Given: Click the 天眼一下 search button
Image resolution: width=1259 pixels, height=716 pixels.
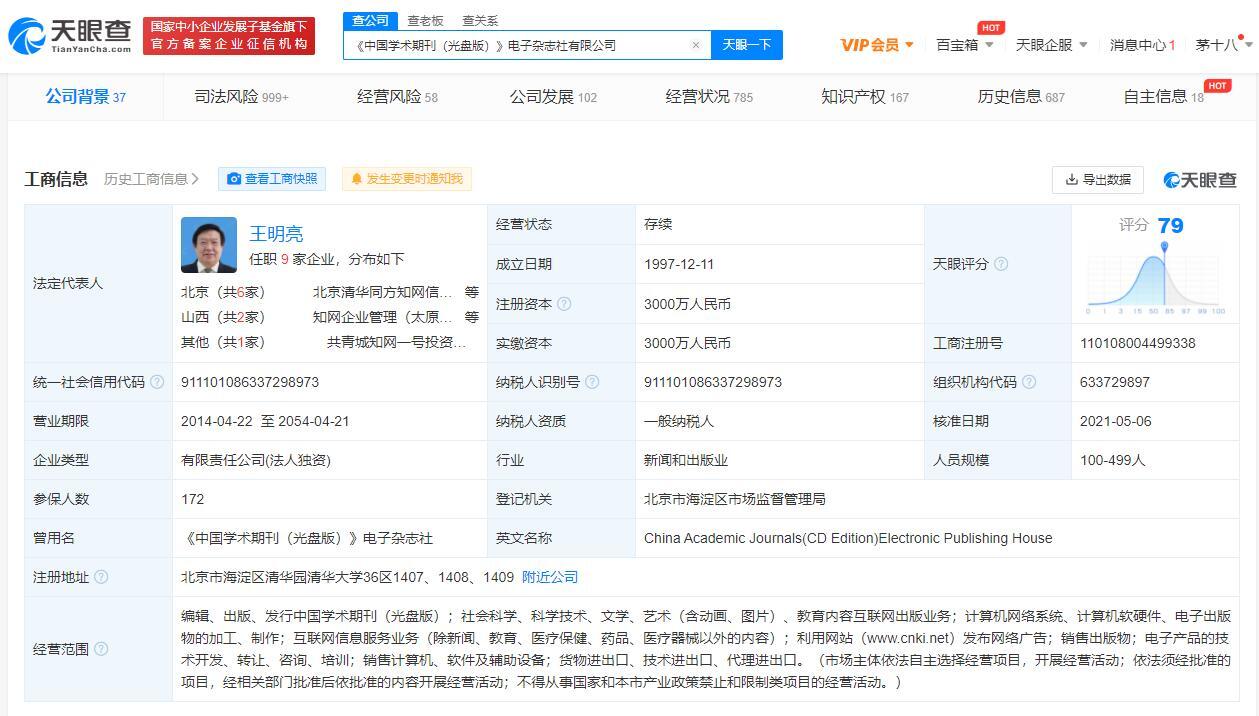Looking at the screenshot, I should 747,45.
